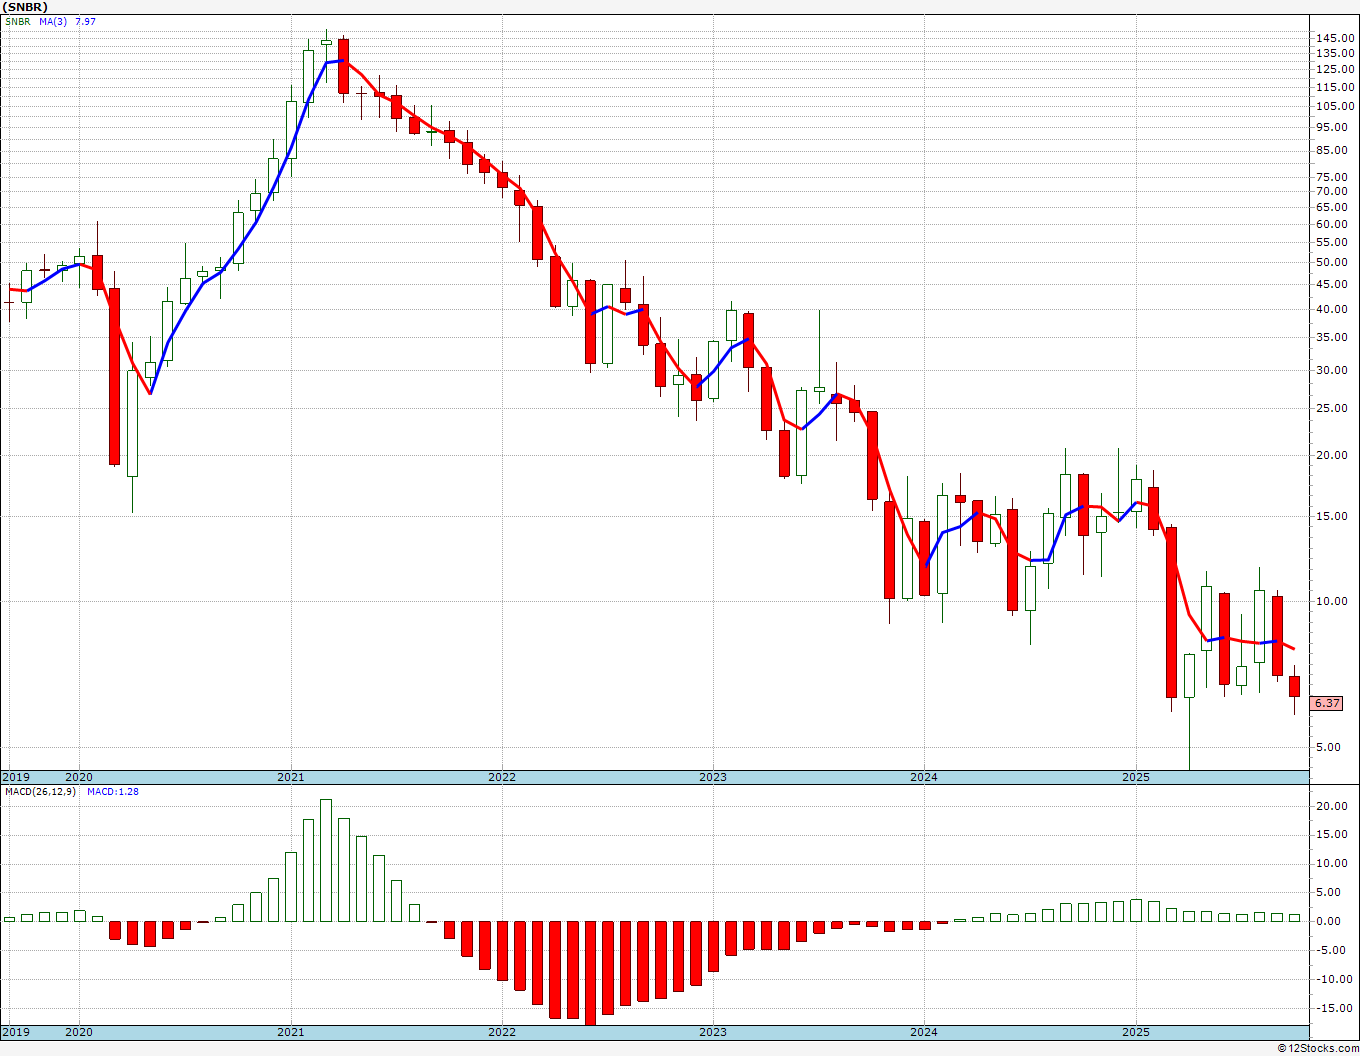Click 2024 on the MACD panel timeline

[924, 1032]
